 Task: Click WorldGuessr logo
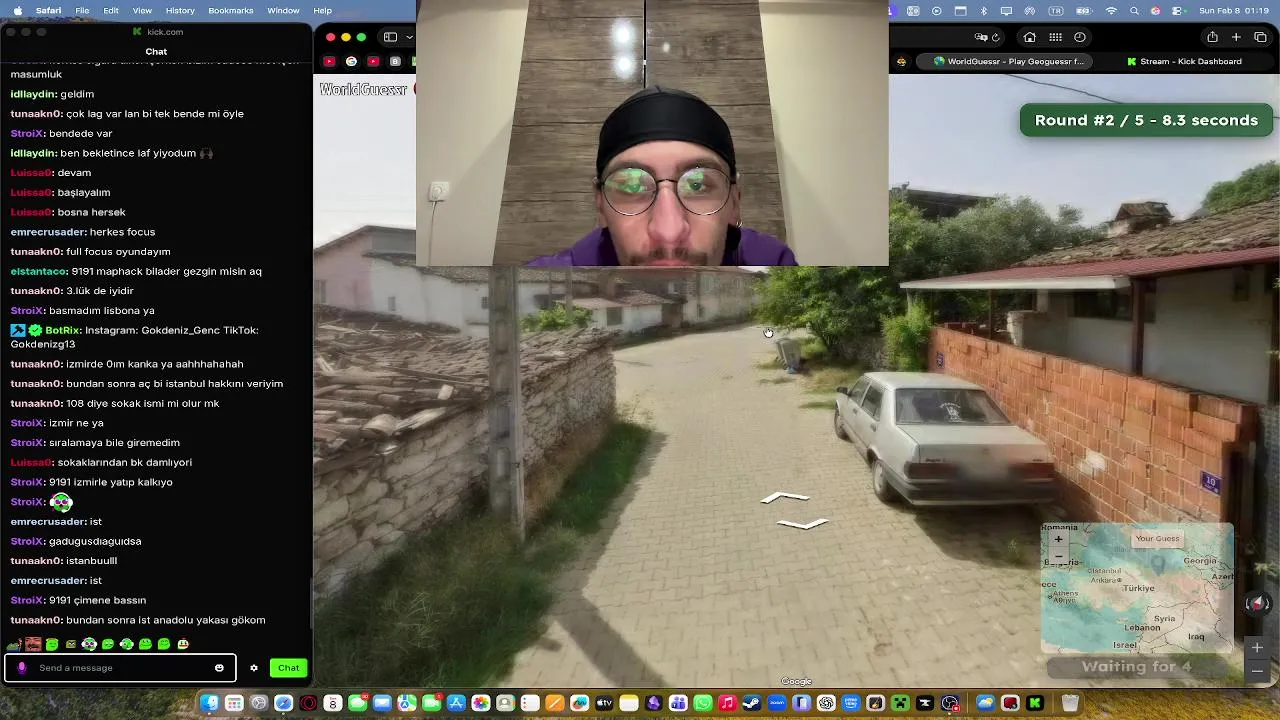pyautogui.click(x=363, y=90)
